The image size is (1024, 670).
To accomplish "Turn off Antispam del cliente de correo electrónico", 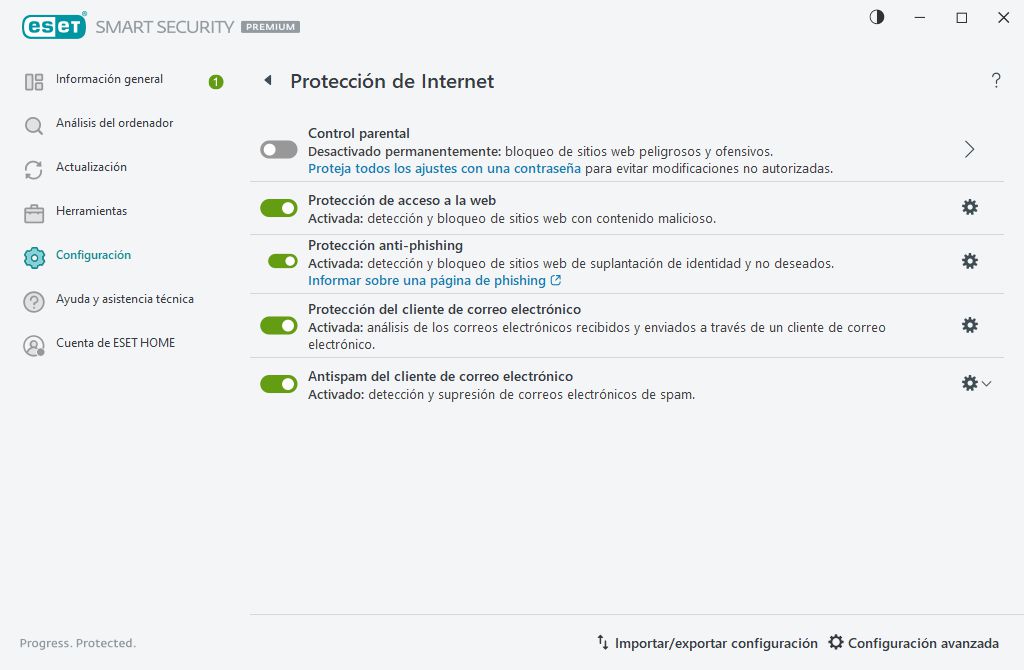I will [x=278, y=383].
